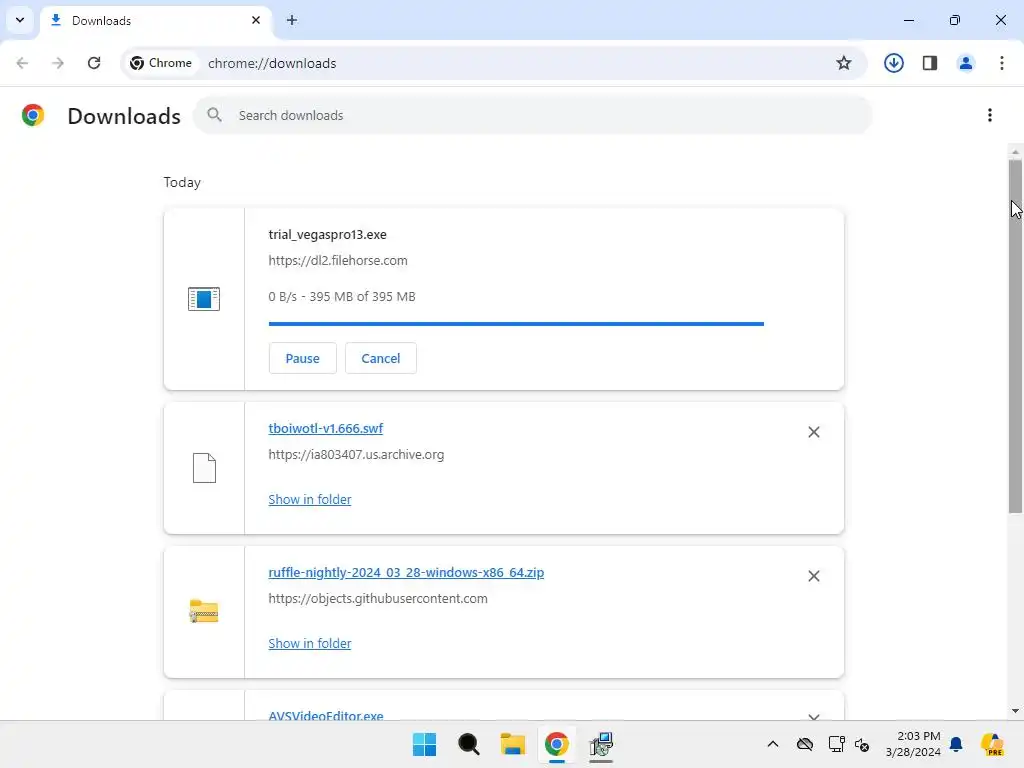Close the Downloads tab
This screenshot has height=768, width=1024.
pos(256,20)
